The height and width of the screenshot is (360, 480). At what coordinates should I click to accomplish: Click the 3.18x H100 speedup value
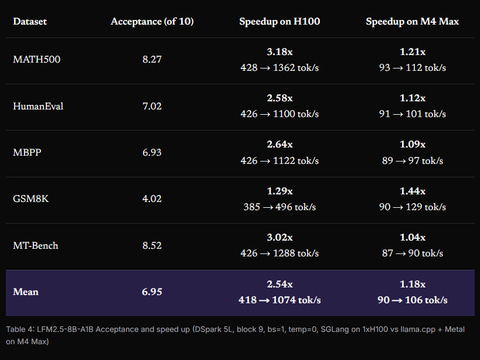280,52
